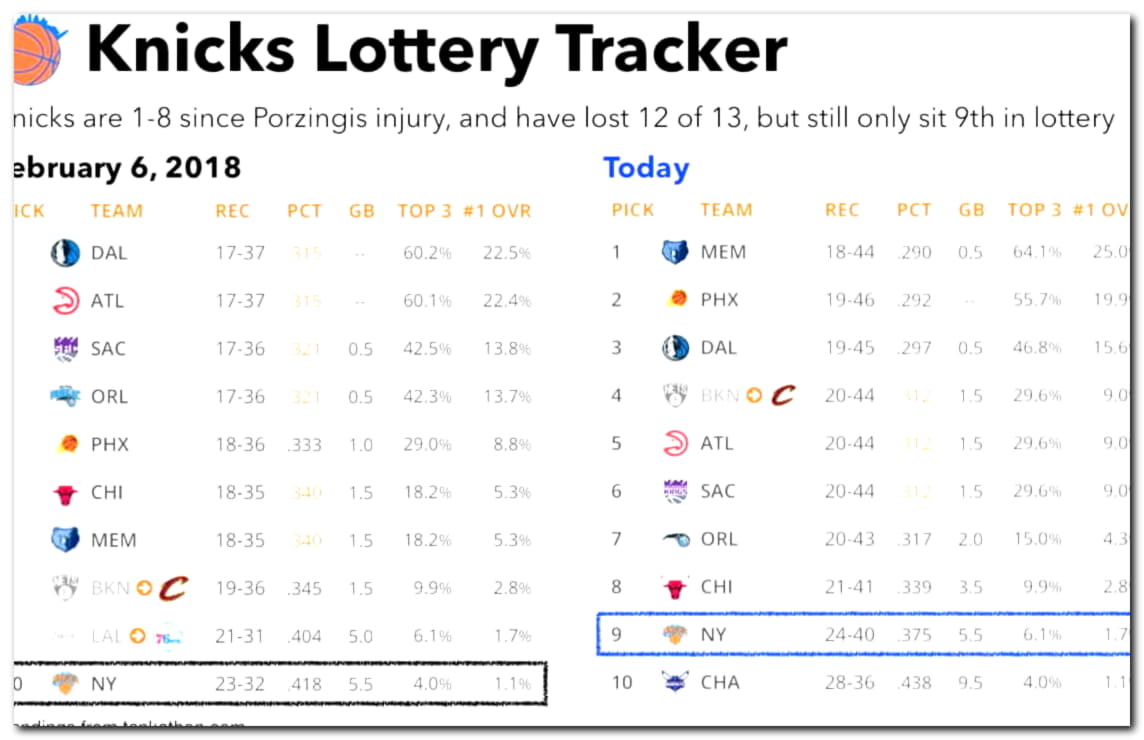Select the Chicago Bulls logo in February table

click(x=66, y=493)
